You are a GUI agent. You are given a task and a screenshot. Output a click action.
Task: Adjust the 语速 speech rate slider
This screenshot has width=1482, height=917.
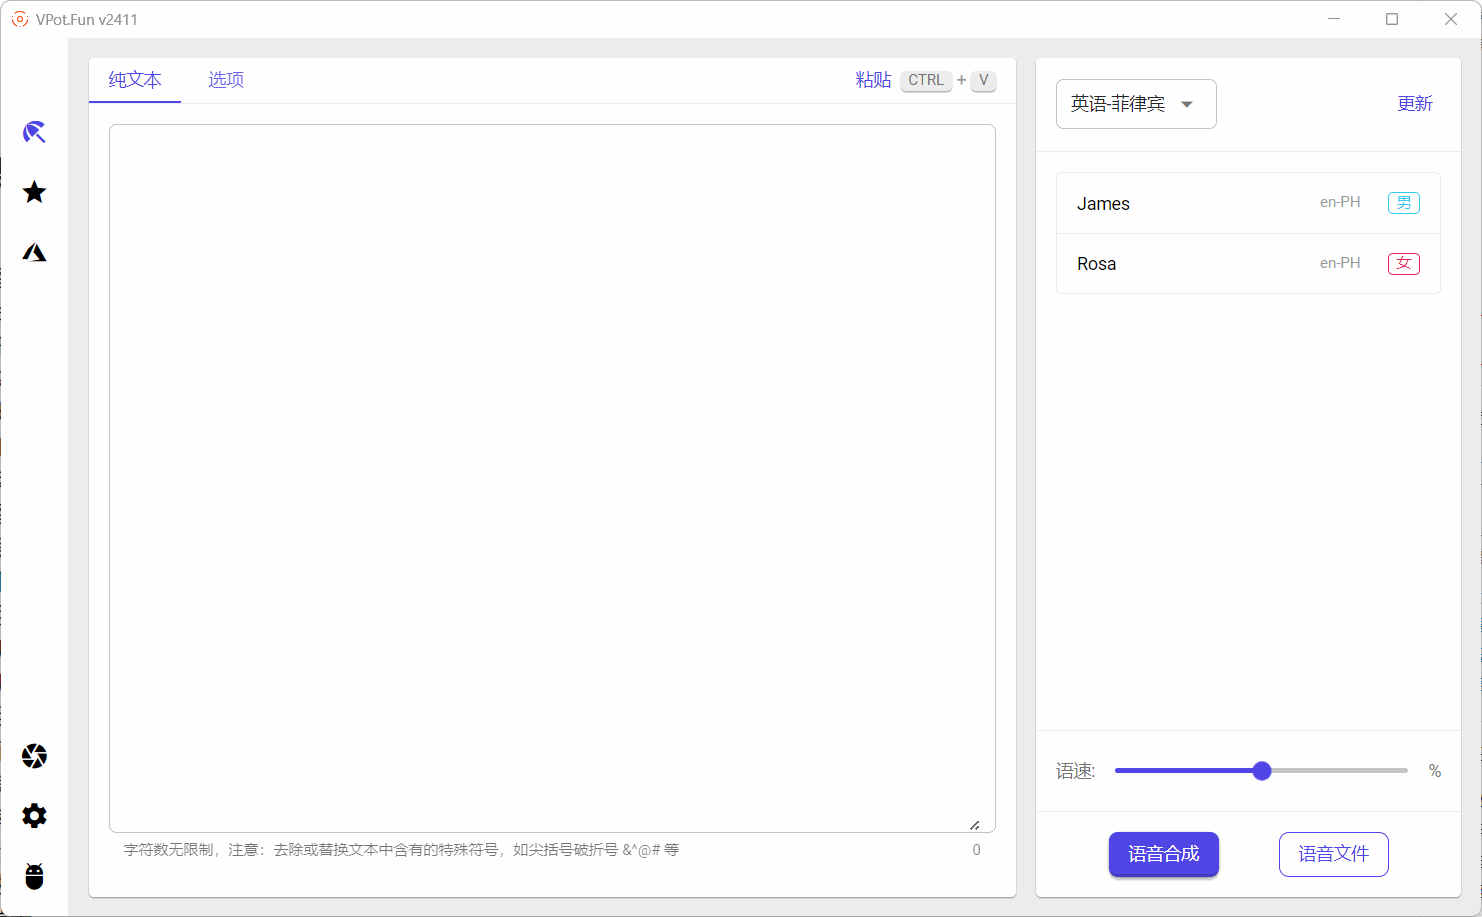[x=1261, y=770]
